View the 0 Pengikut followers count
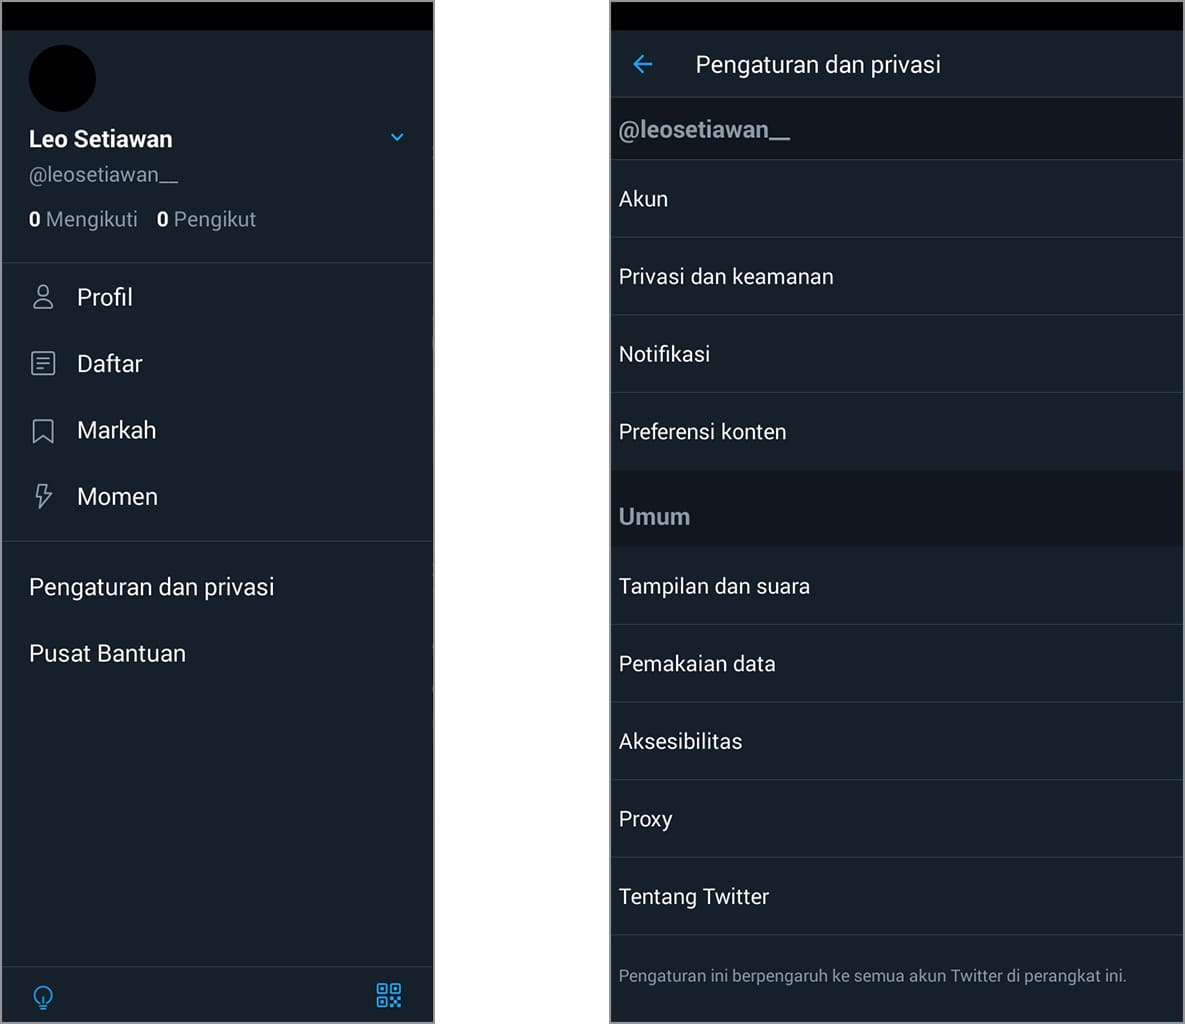 [206, 220]
